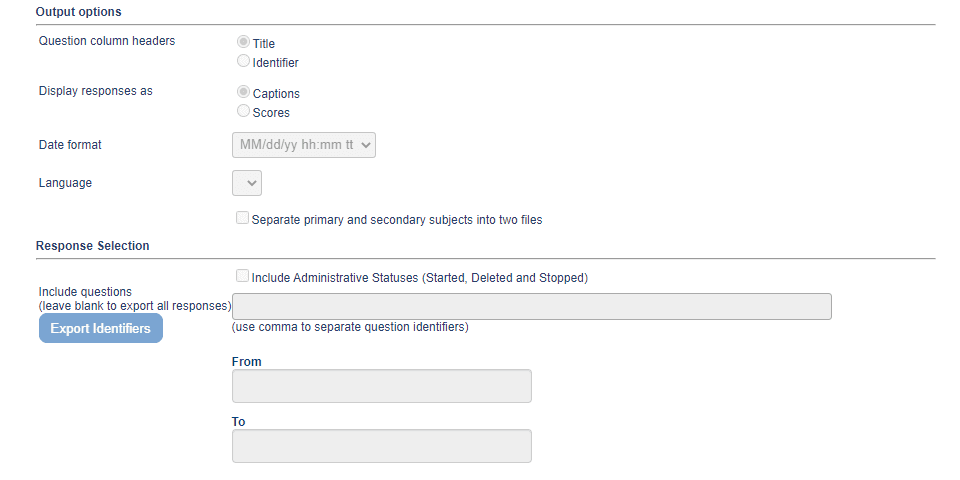Select the Title radio button
960x480 pixels.
click(243, 43)
